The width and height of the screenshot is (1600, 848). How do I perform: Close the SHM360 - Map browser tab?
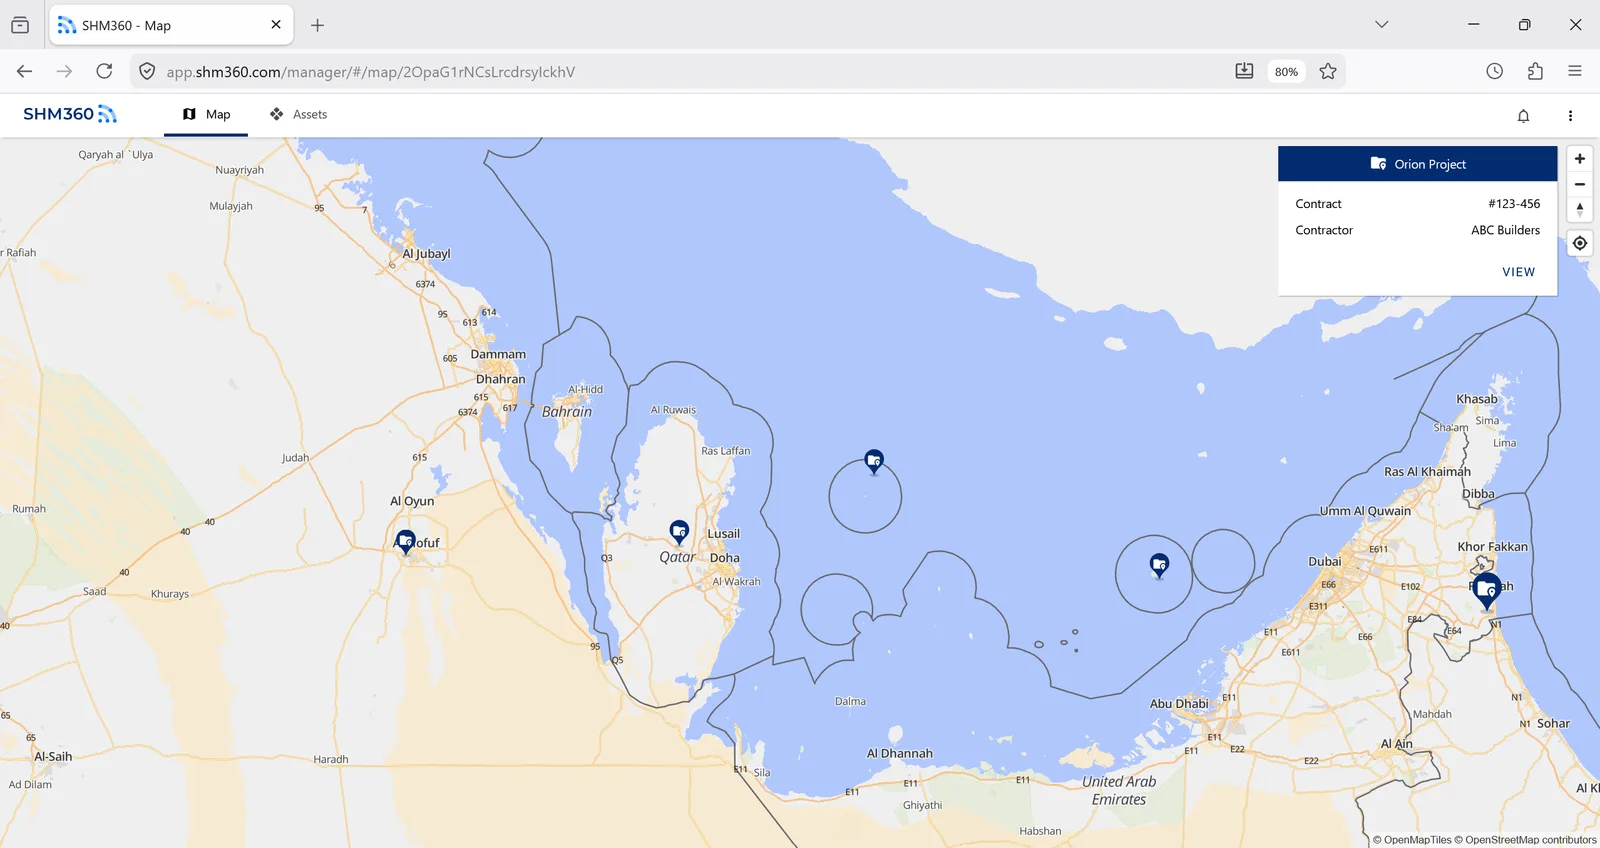point(276,25)
